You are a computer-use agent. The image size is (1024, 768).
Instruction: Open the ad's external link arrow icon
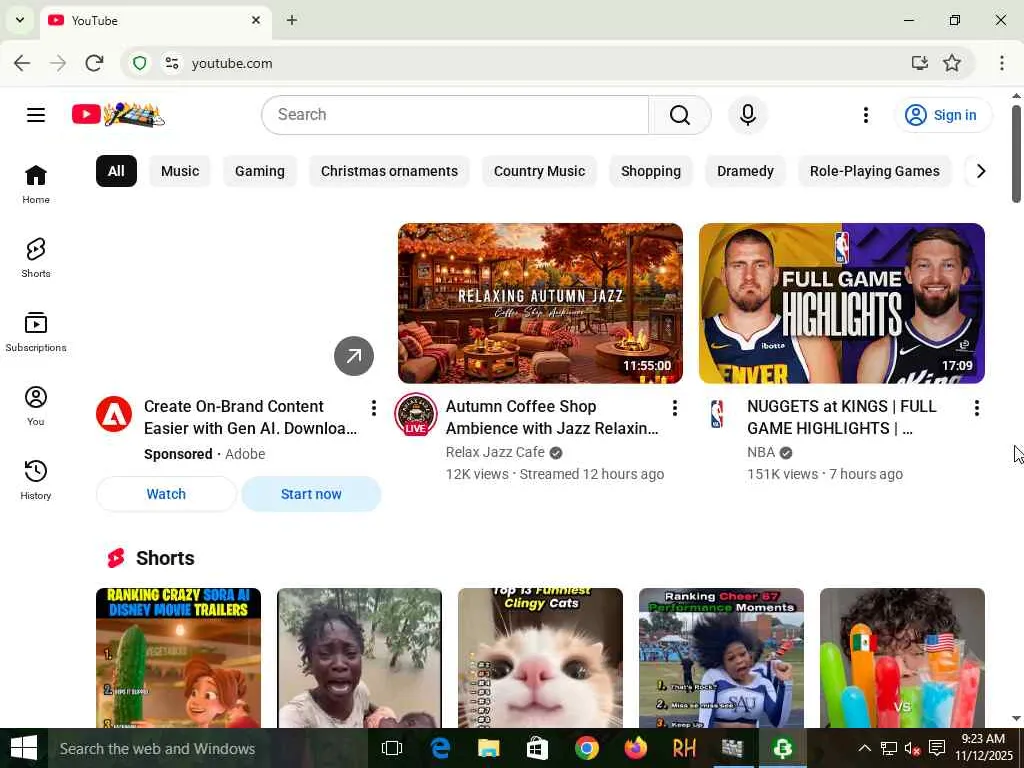coord(354,356)
